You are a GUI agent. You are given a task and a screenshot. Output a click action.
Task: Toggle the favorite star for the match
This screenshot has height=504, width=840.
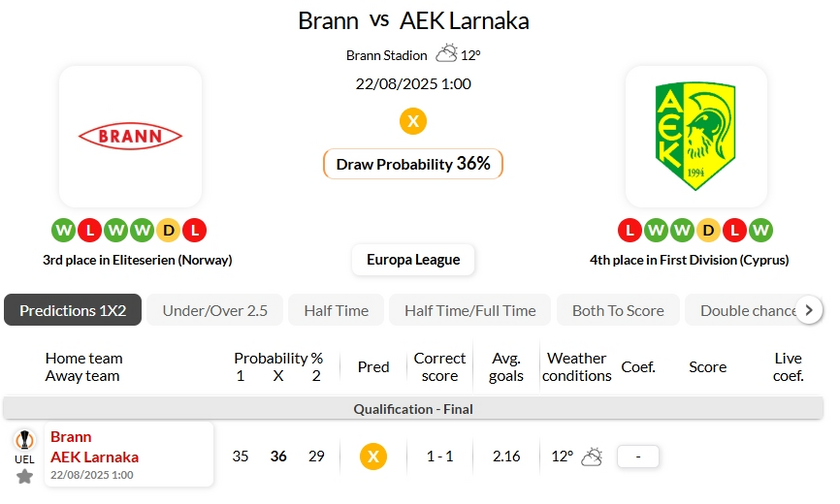pyautogui.click(x=25, y=476)
